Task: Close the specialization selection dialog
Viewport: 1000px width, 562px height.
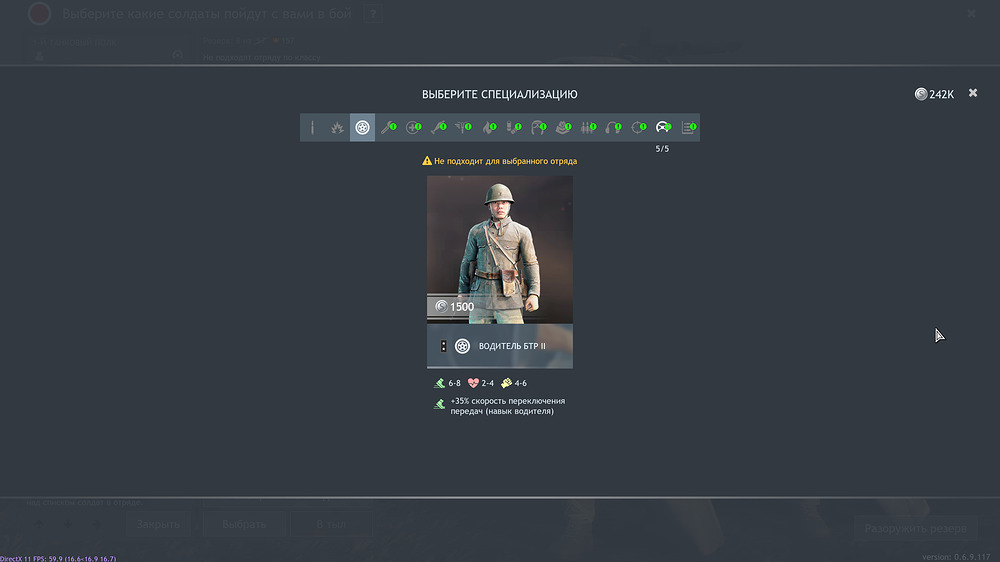Action: [x=972, y=94]
